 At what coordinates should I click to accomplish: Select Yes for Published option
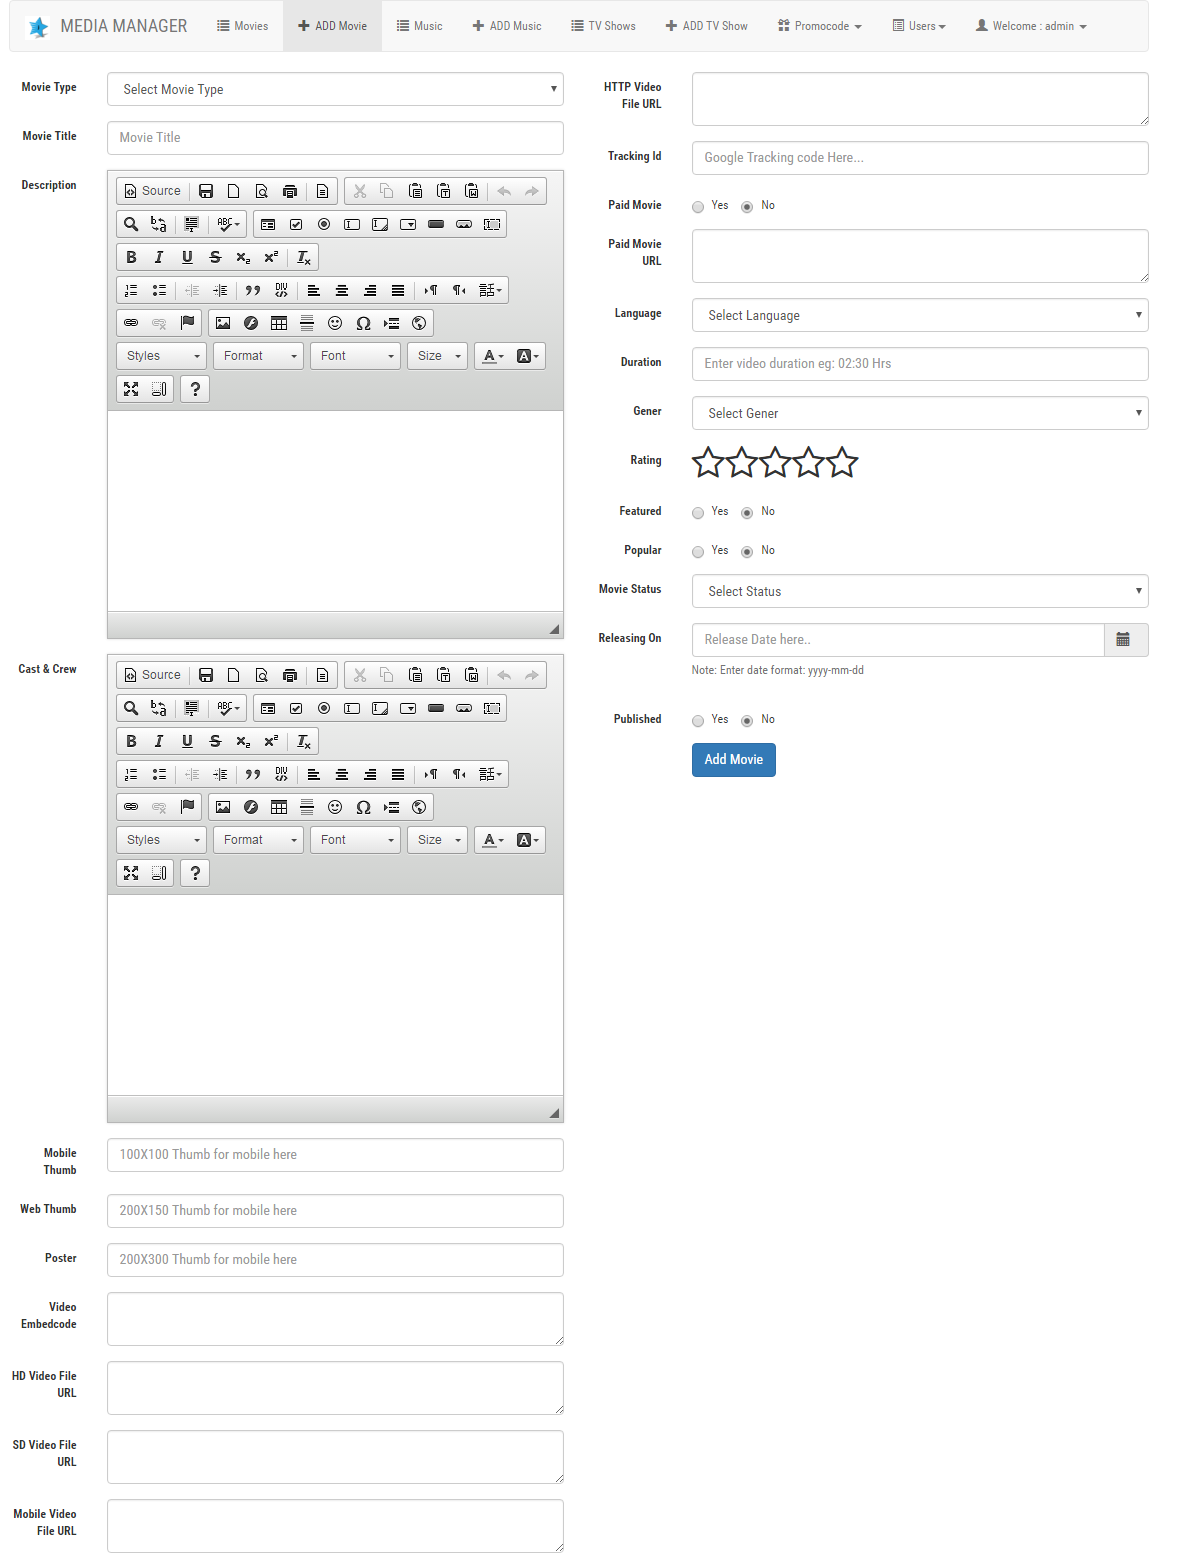698,721
